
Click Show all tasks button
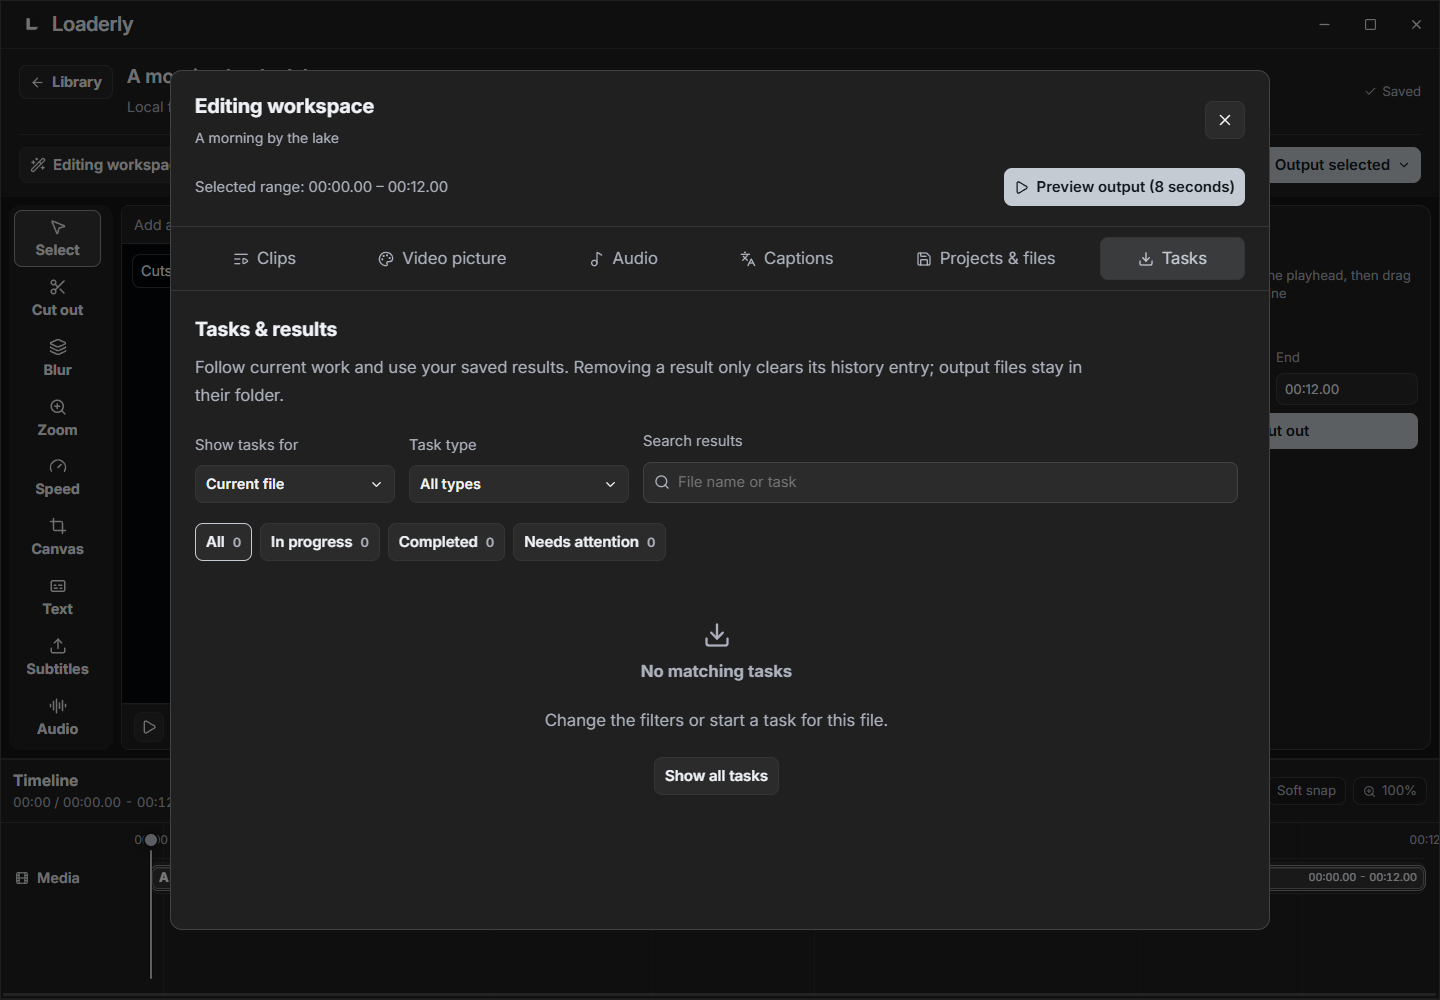[x=716, y=776]
